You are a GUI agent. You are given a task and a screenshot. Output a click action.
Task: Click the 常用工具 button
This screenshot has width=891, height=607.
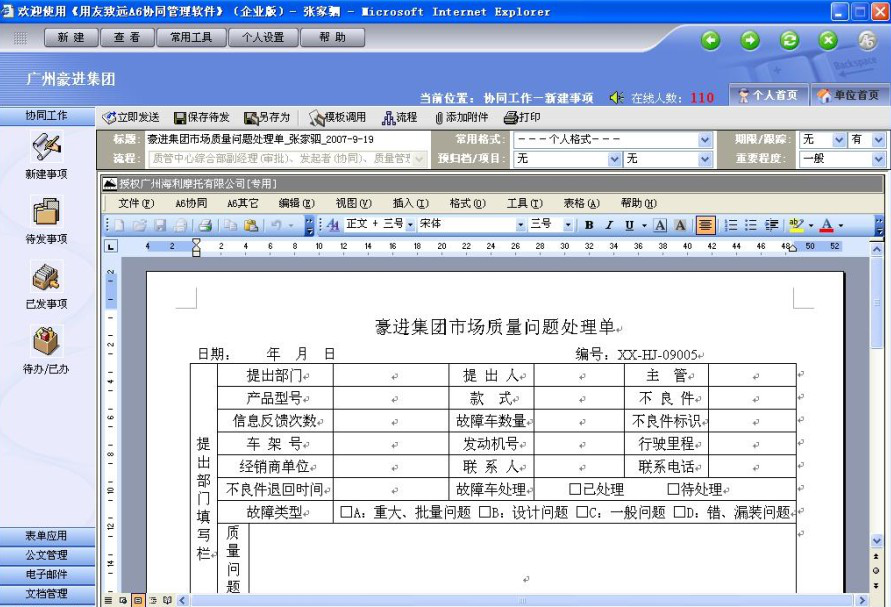[191, 38]
